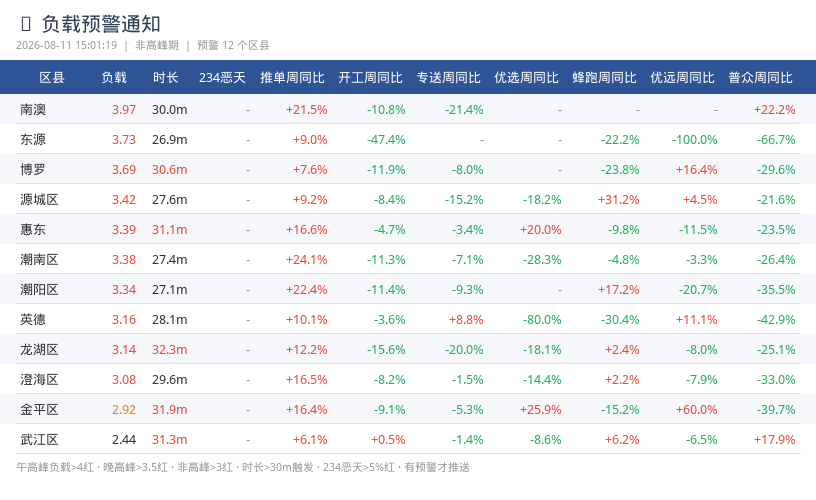Click +60.0% in the 金平区 row
The width and height of the screenshot is (816, 500).
pyautogui.click(x=697, y=409)
